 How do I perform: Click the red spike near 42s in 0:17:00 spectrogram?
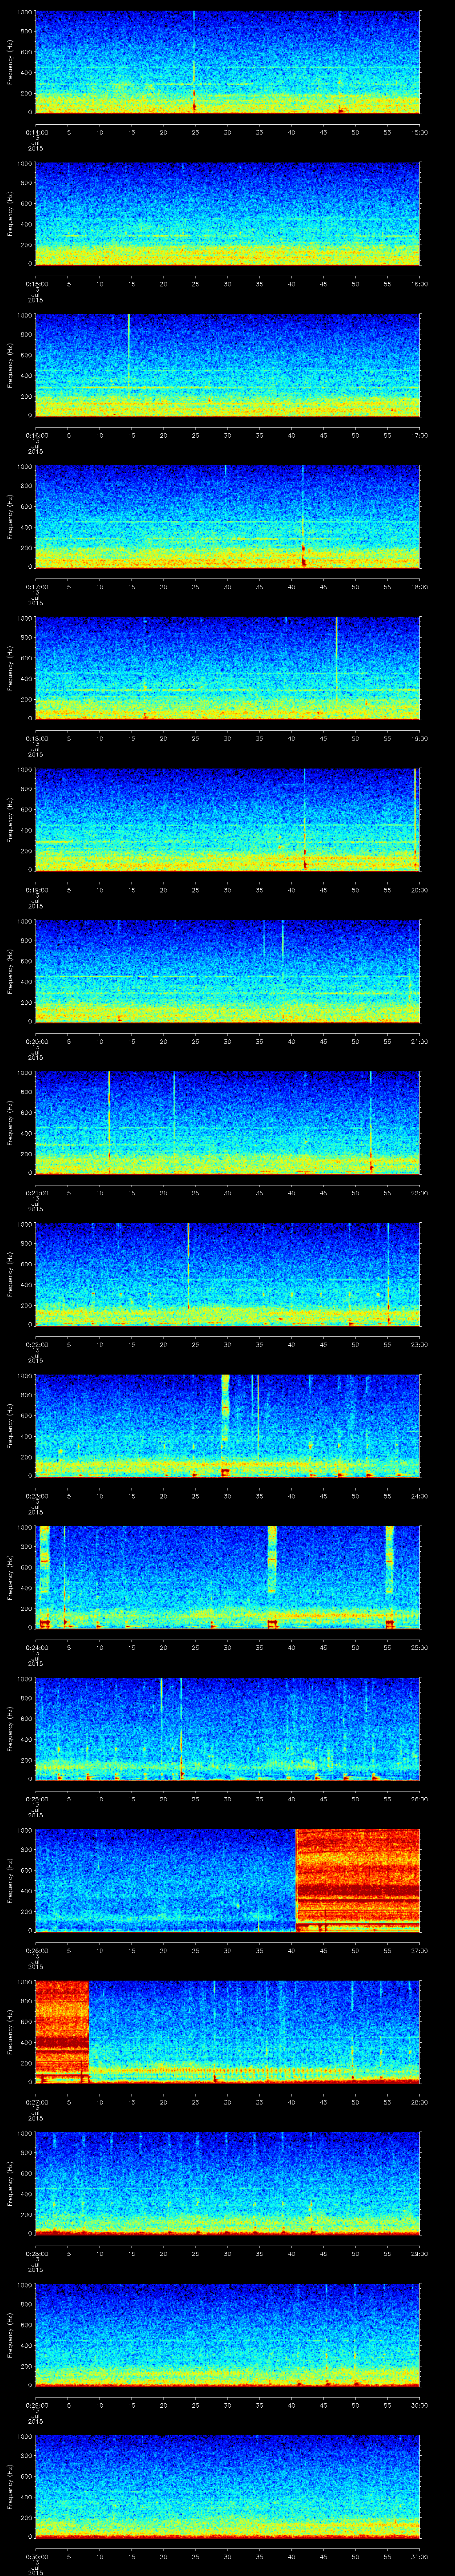(x=303, y=555)
